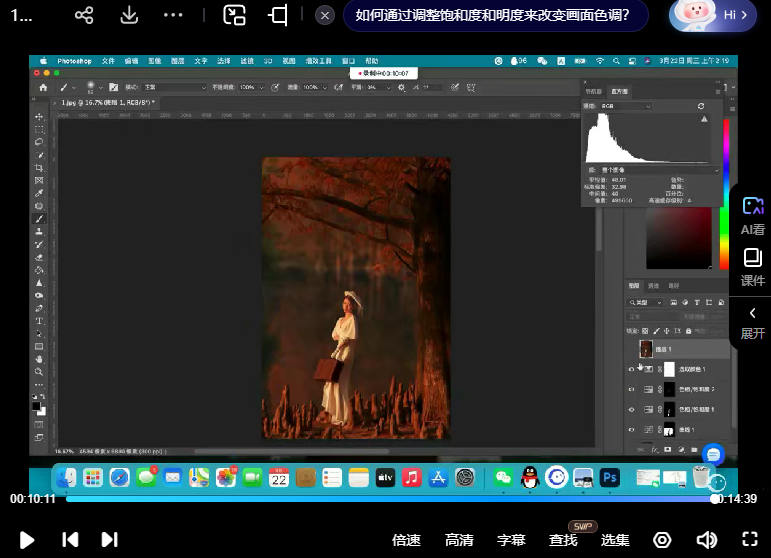
Task: Open the 高清 quality selector
Action: tap(459, 540)
